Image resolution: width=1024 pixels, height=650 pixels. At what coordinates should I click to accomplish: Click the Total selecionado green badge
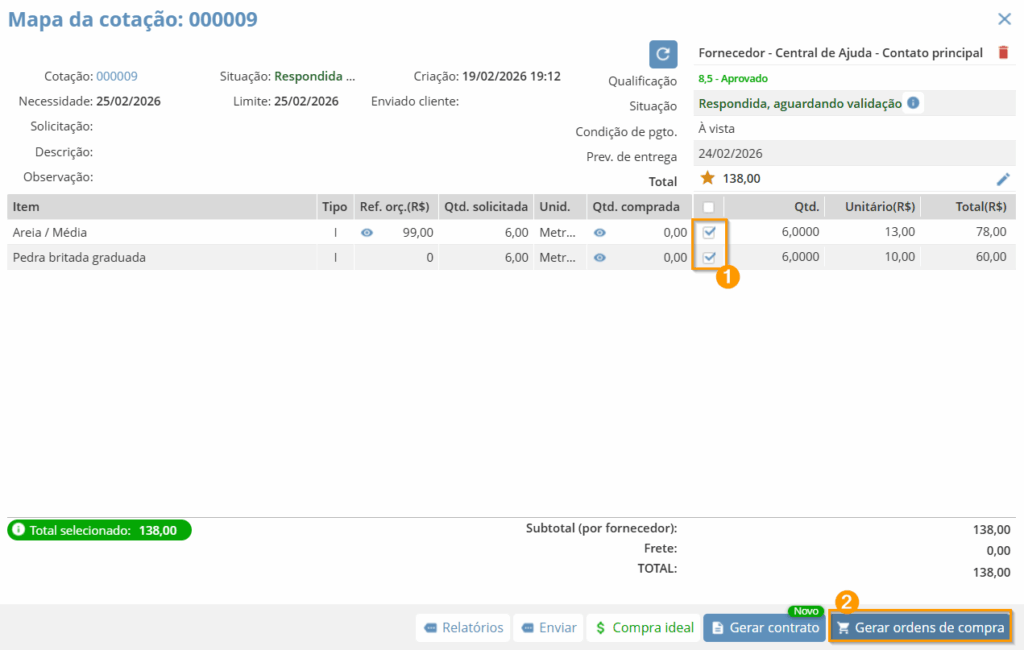pyautogui.click(x=99, y=530)
